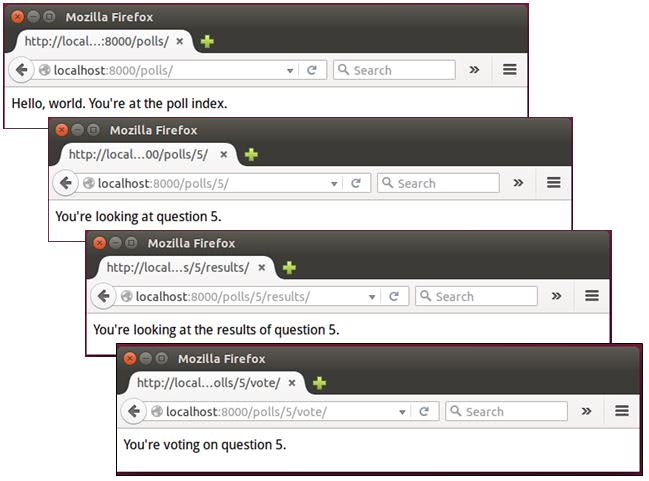649x481 pixels.
Task: Select the http://local...s/5/results/ tab
Action: click(178, 267)
